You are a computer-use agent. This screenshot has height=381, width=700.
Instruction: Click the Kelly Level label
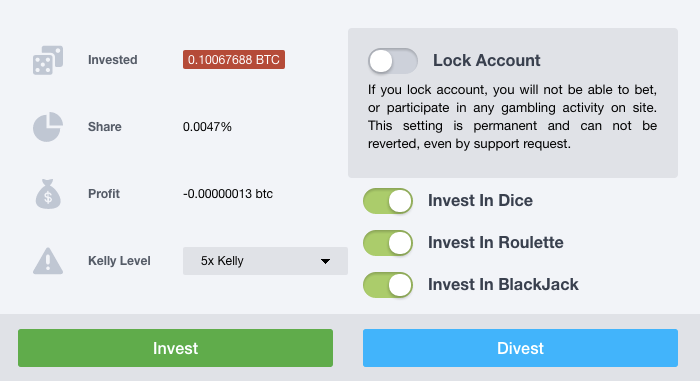click(119, 261)
